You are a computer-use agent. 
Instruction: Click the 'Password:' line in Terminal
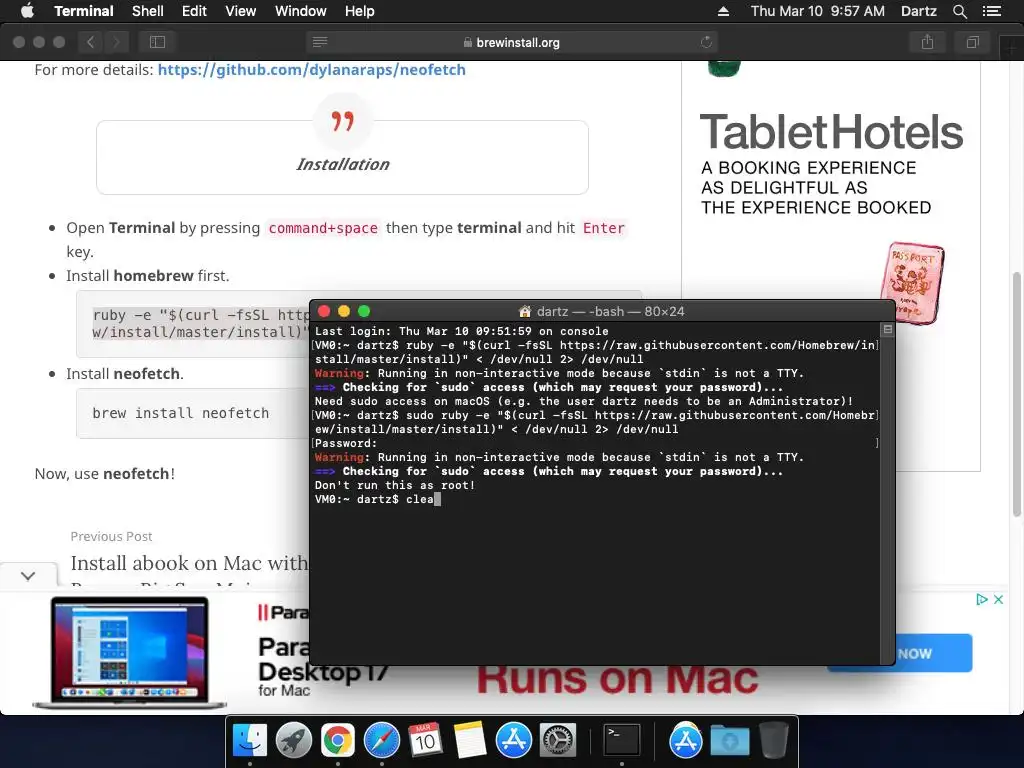346,443
